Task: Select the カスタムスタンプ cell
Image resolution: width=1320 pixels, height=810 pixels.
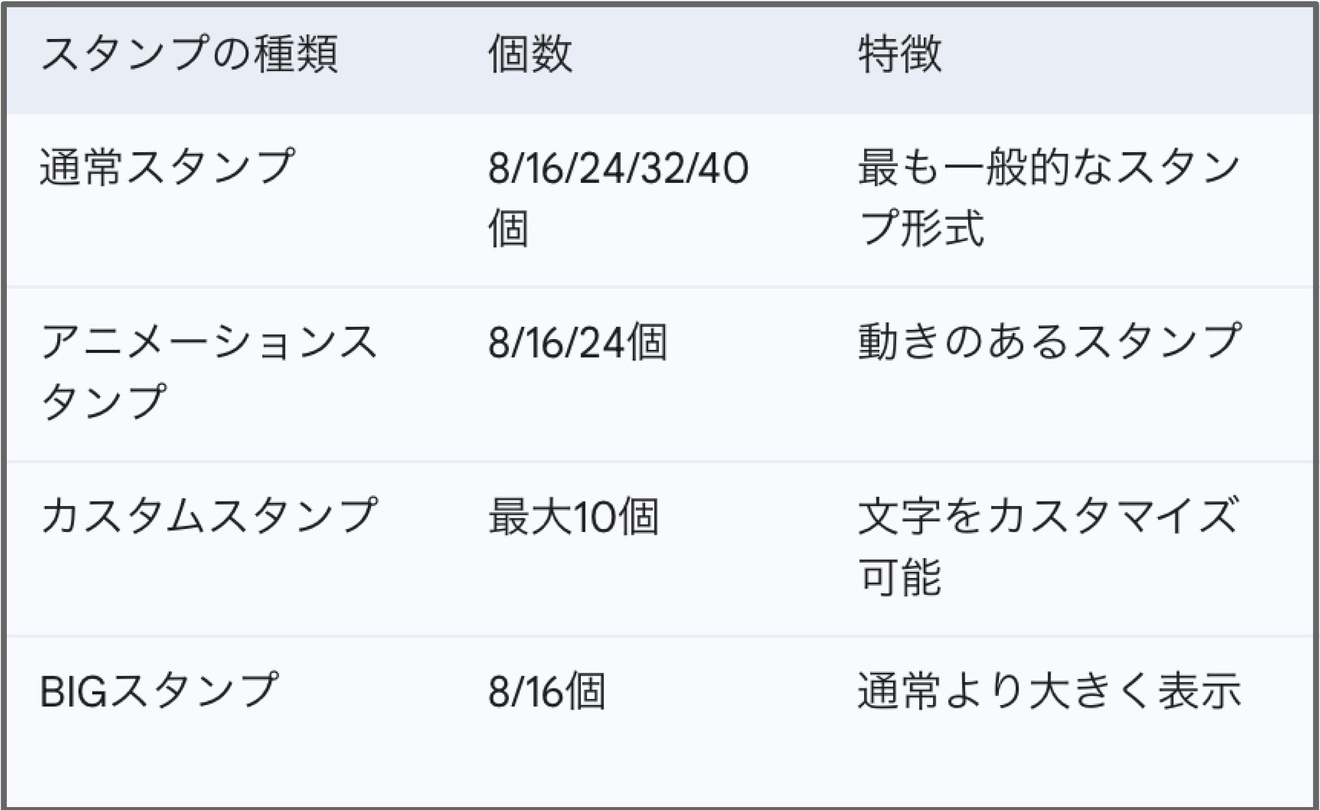Action: point(209,517)
